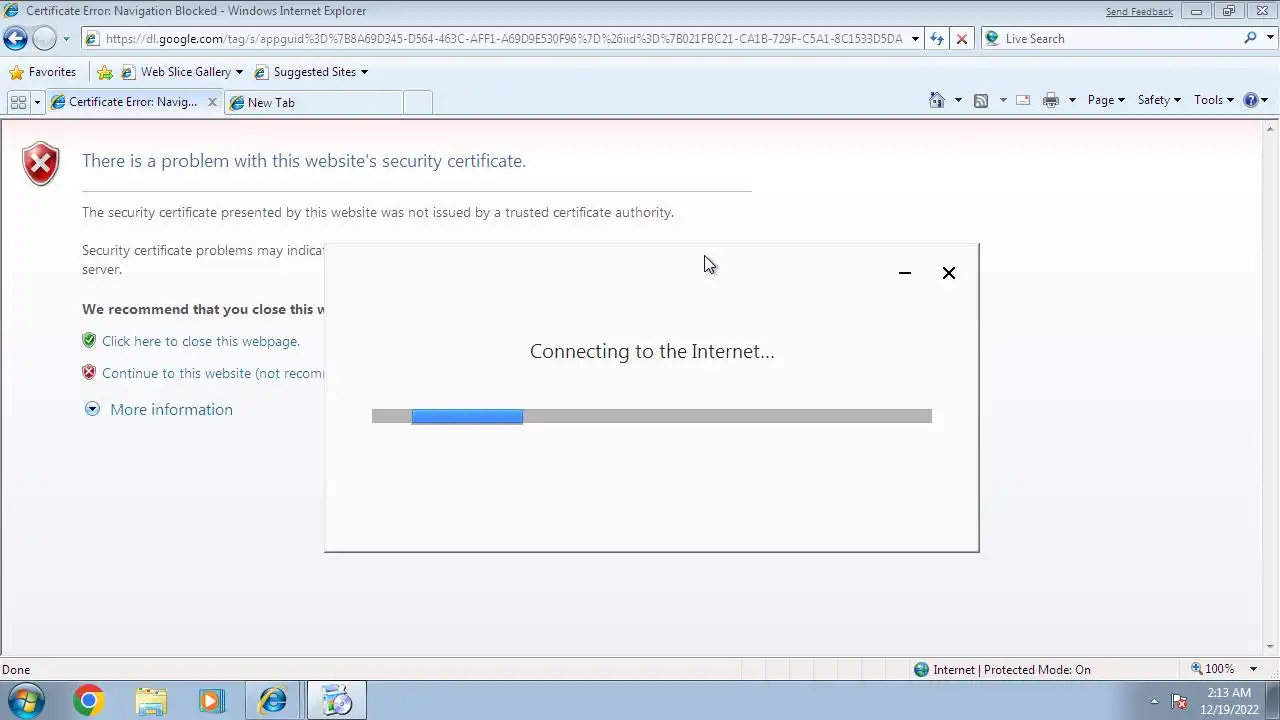
Task: Click the search magnifier icon
Action: click(1250, 38)
